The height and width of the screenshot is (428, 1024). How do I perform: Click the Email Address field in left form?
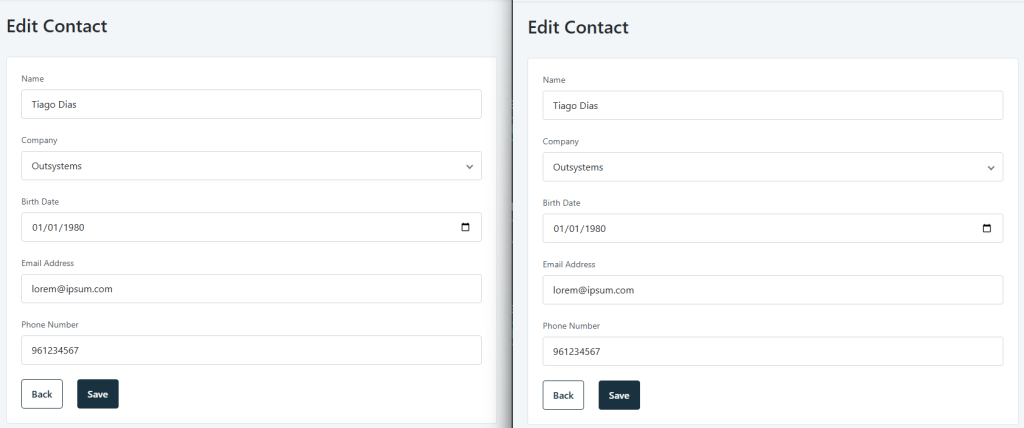point(251,289)
